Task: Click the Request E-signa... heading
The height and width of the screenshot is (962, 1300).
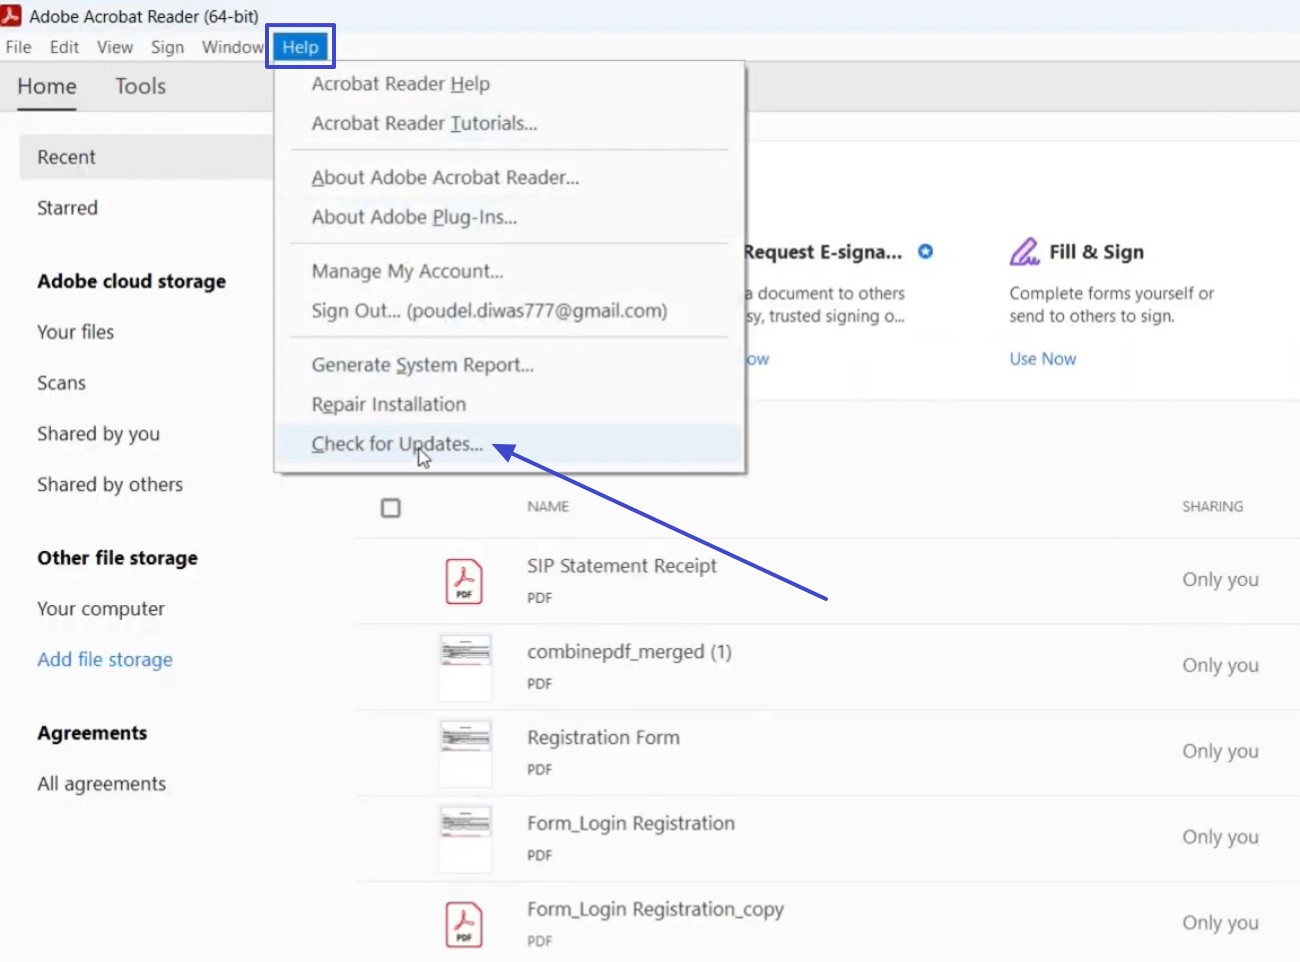Action: point(823,252)
